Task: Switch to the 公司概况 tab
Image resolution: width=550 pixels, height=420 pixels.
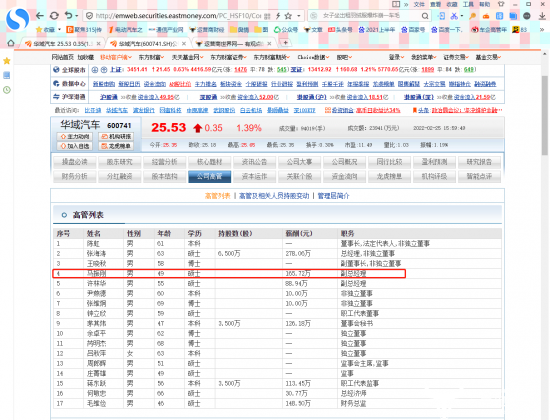Action: tap(344, 162)
